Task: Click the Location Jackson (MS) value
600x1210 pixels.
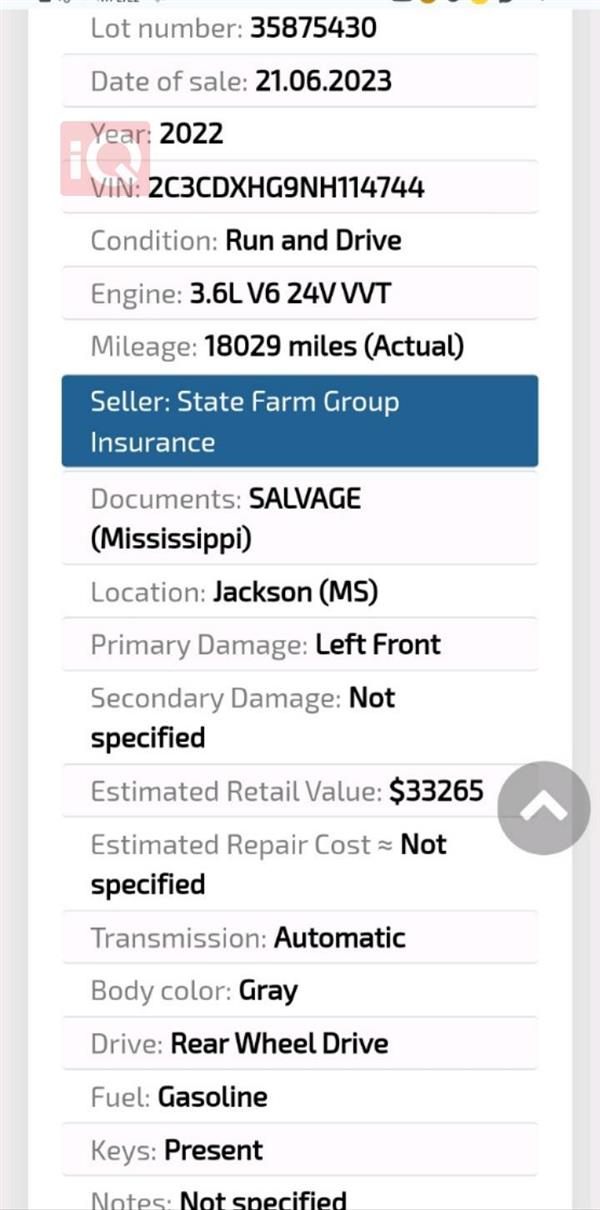Action: click(295, 592)
